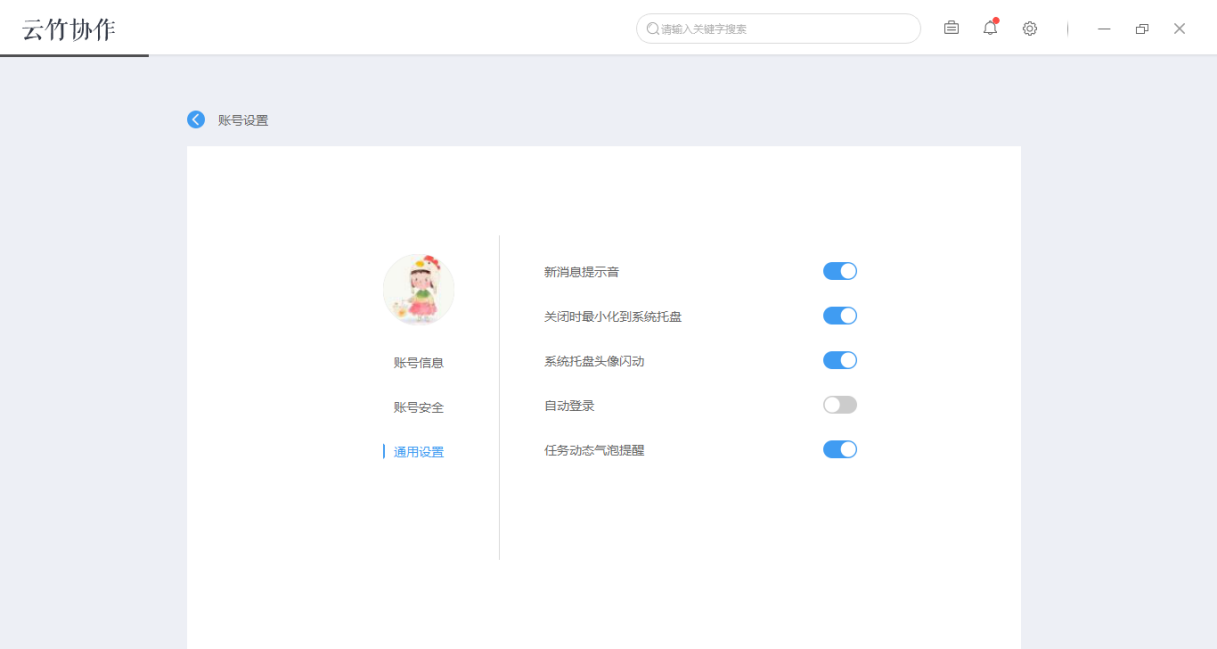Disable the 新消息提示音 switch
The image size is (1217, 649).
click(x=840, y=270)
